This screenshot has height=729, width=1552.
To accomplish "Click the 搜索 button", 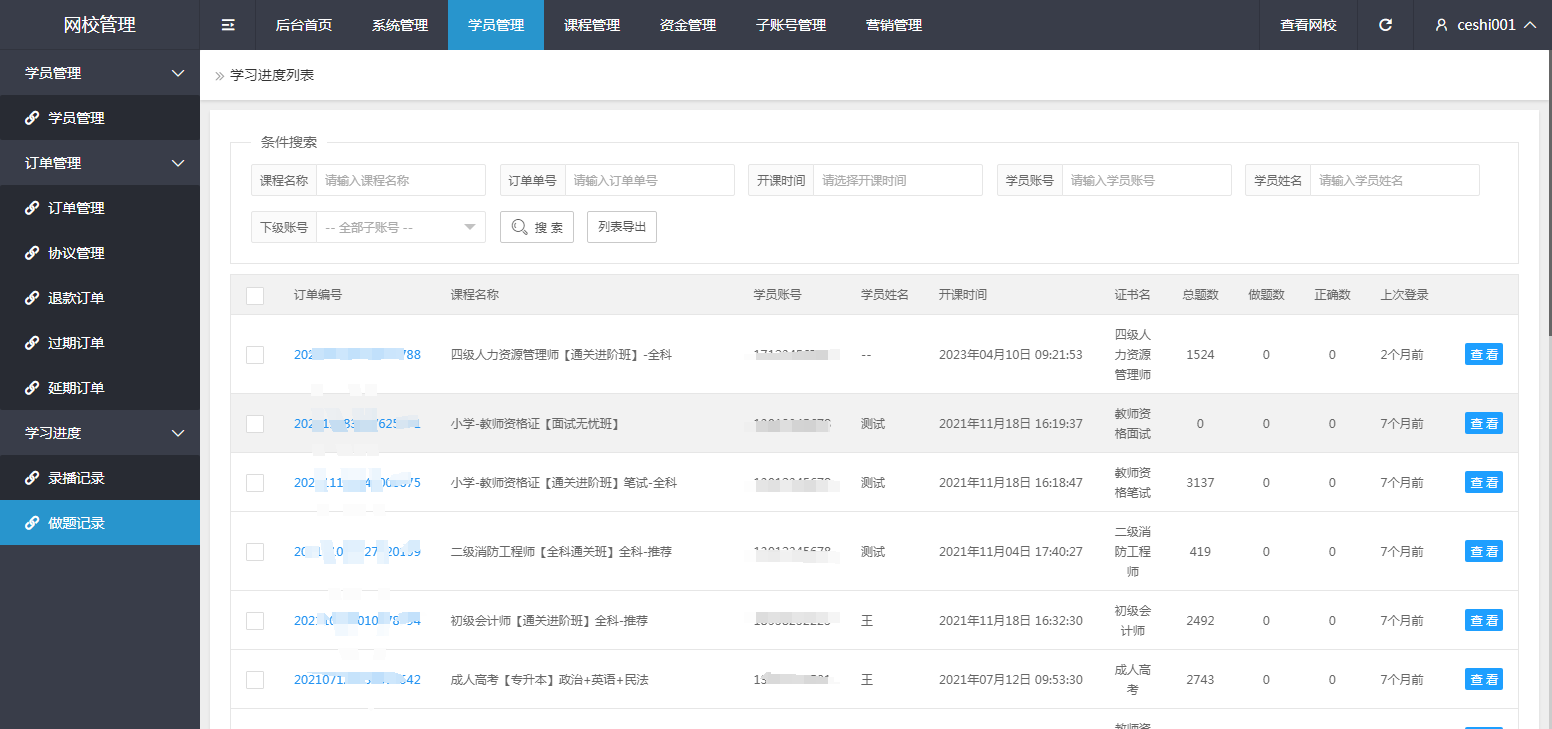I will (x=537, y=227).
